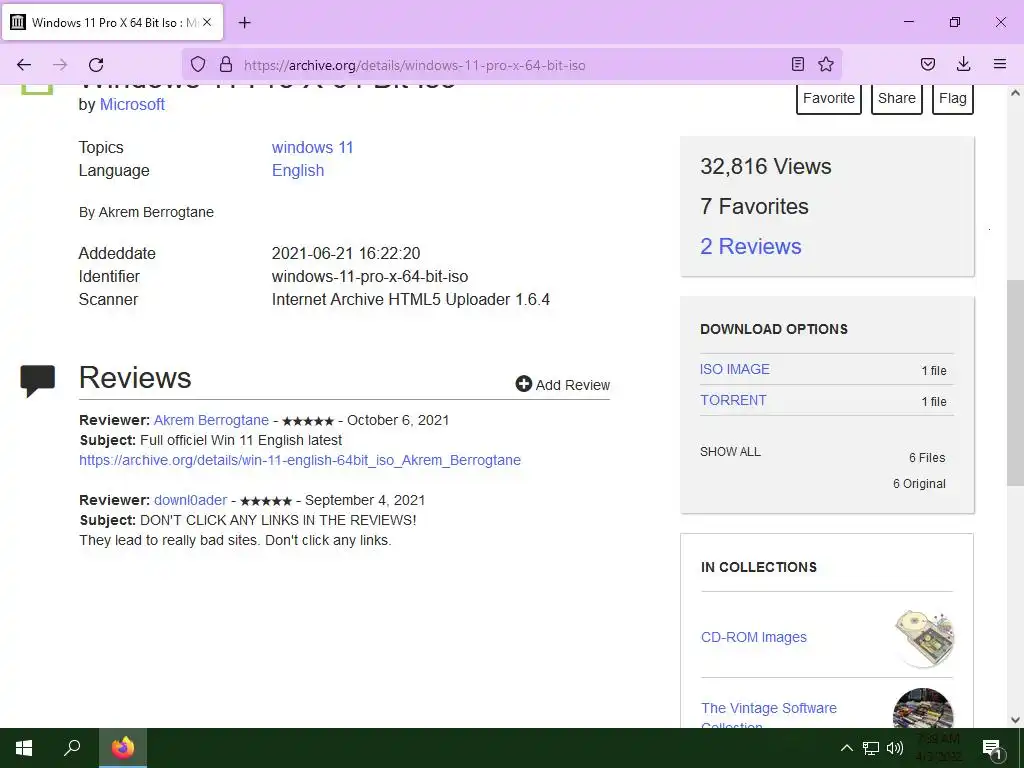Click the forward navigation arrow
The width and height of the screenshot is (1024, 768).
click(x=60, y=65)
